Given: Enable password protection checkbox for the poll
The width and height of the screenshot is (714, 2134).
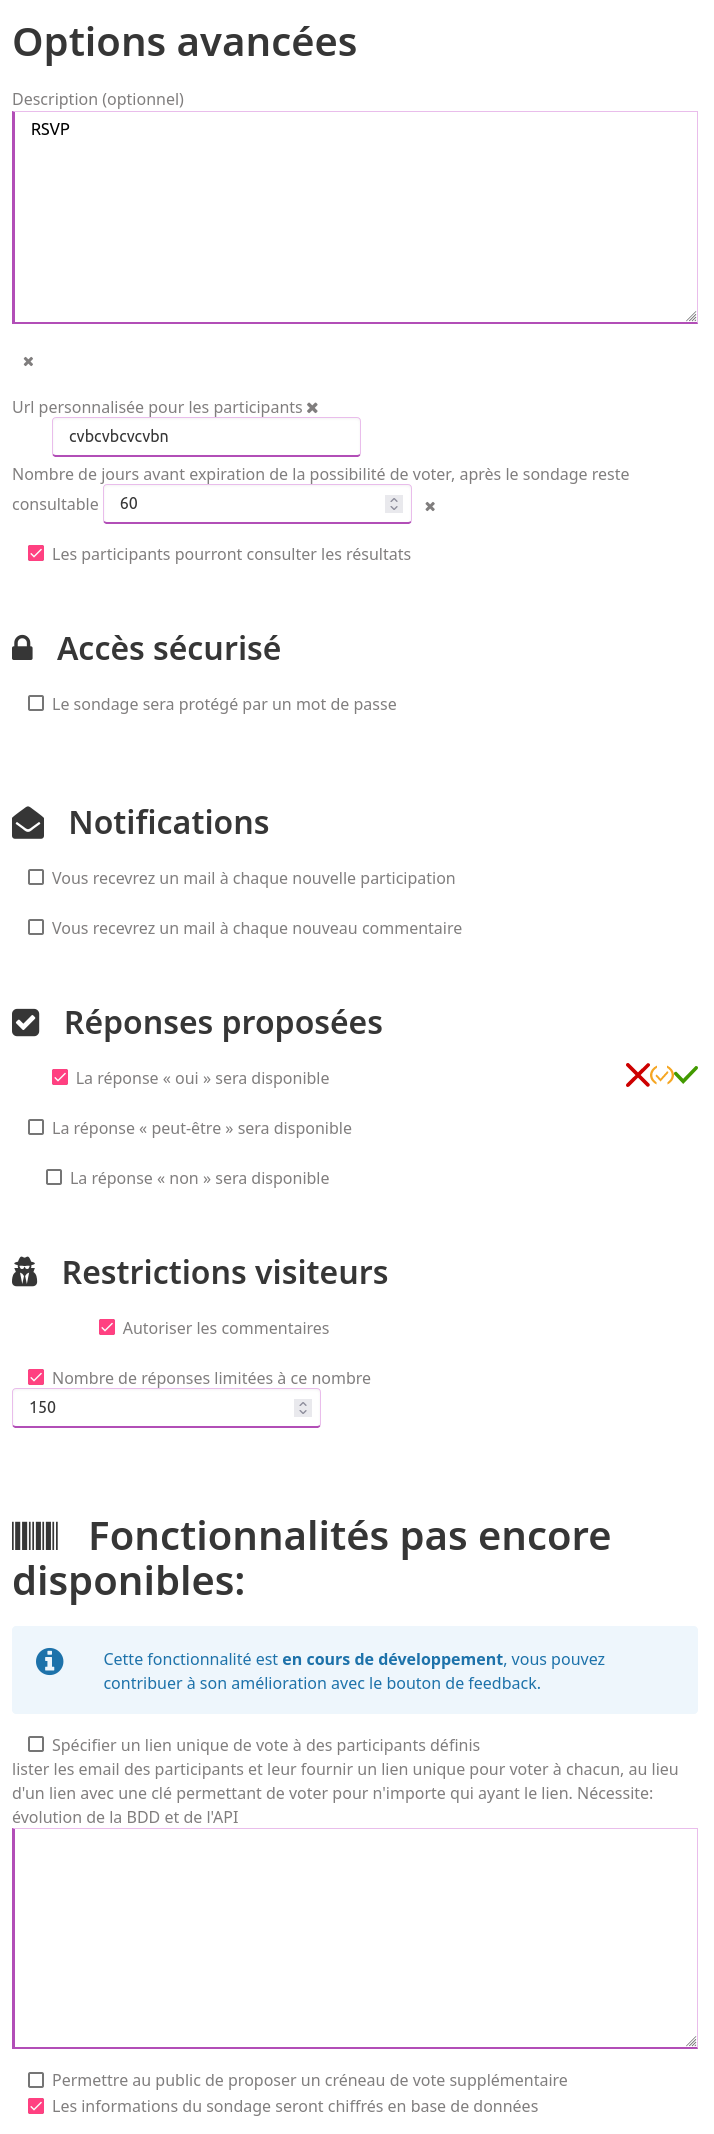Looking at the screenshot, I should 36,703.
